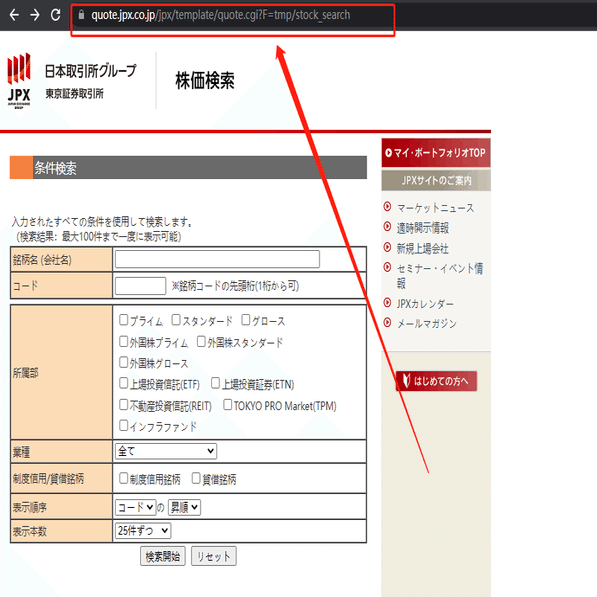Open the 業種 dropdown showing 全て
597x597 pixels.
point(166,451)
